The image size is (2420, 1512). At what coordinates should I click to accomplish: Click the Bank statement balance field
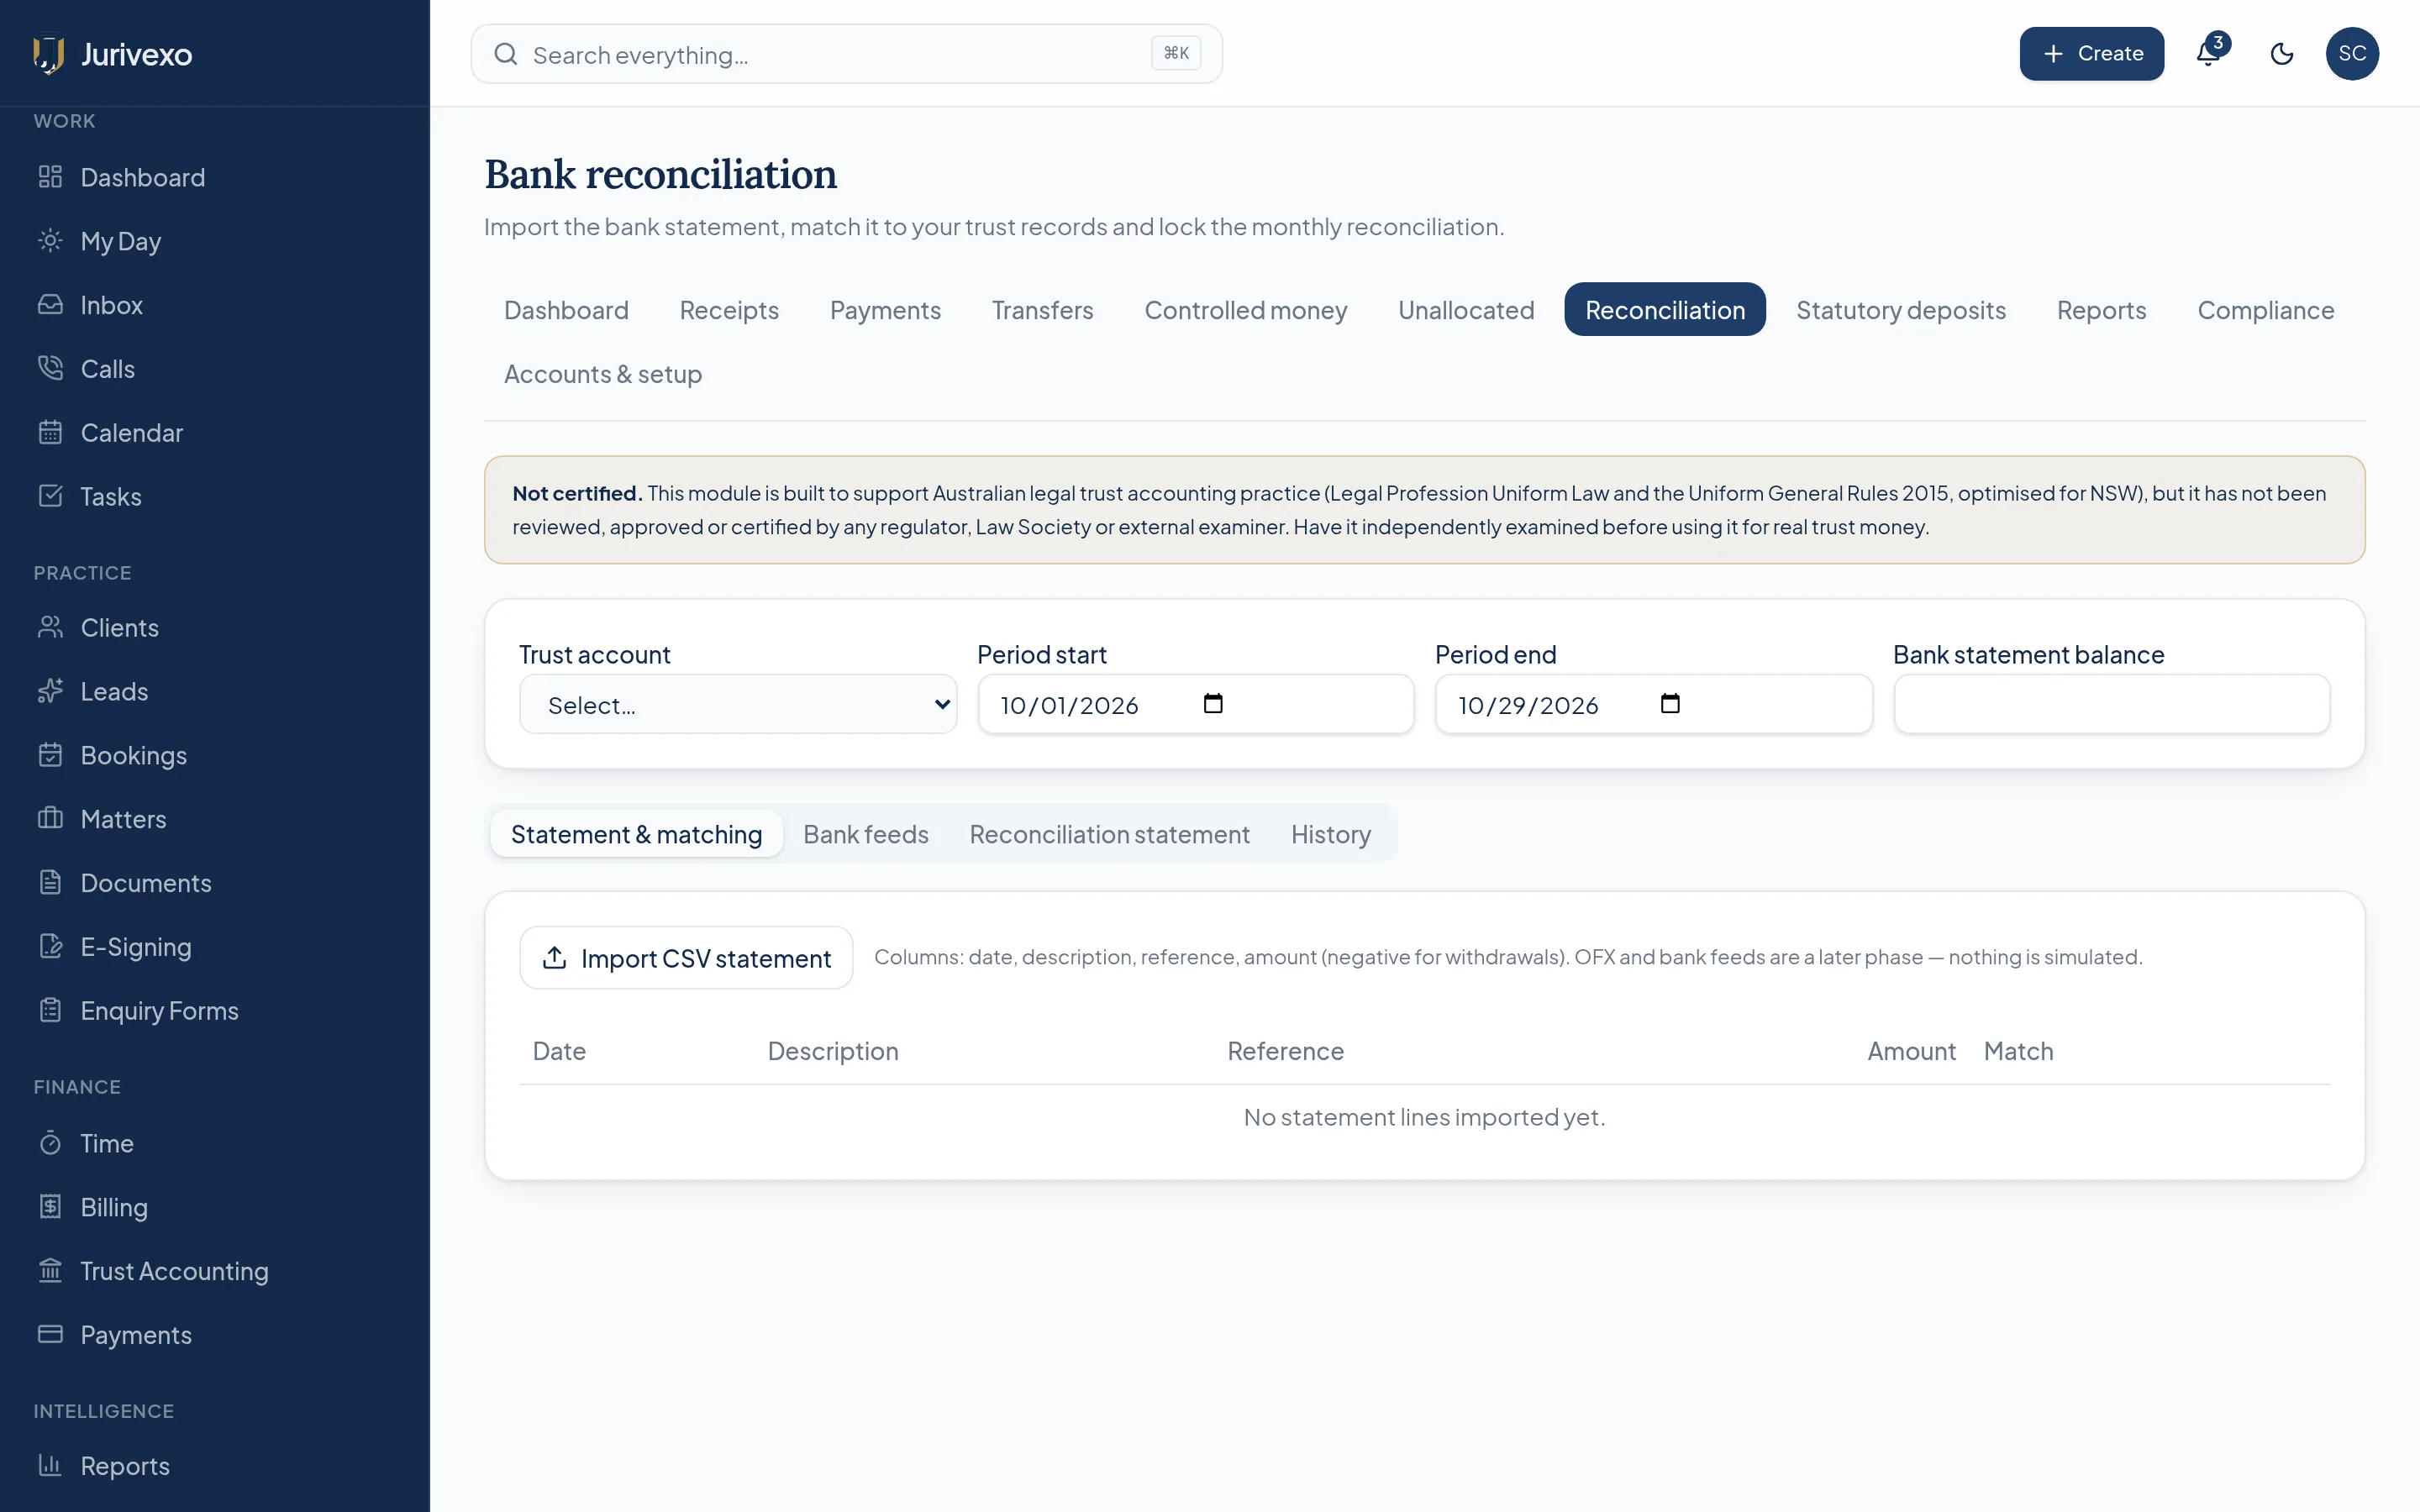[2112, 705]
